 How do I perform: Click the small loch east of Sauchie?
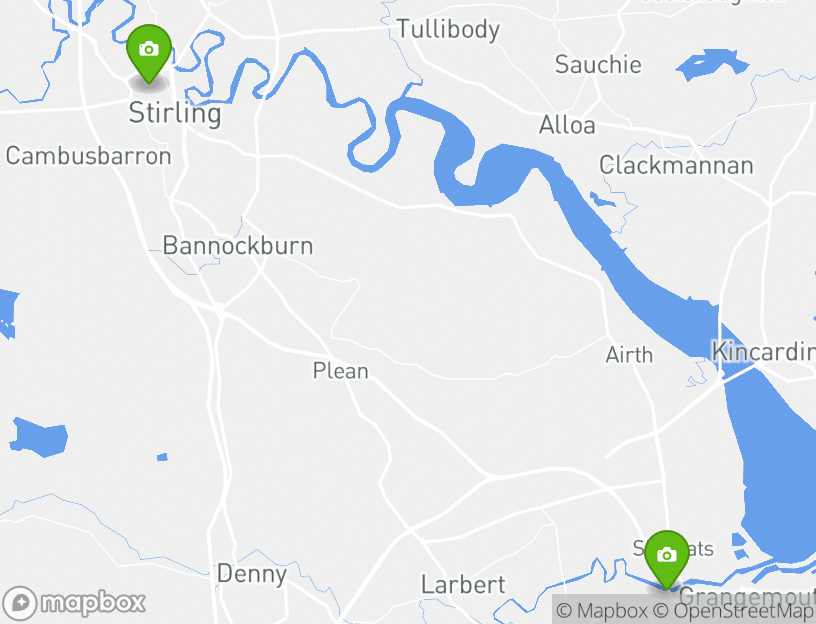[711, 65]
